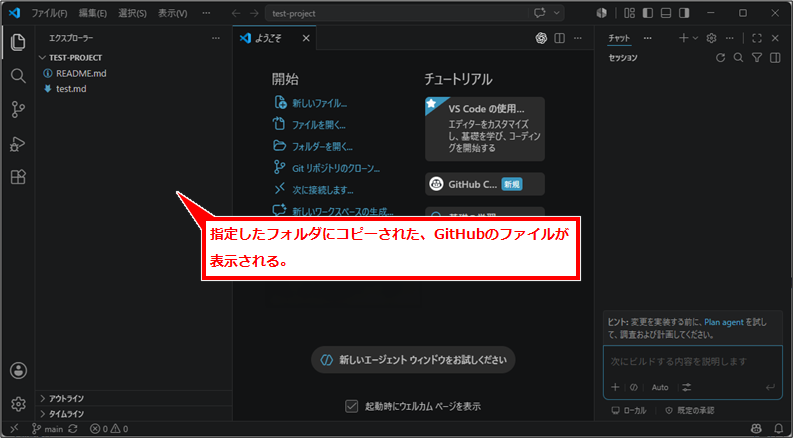
Task: Go forward with the right arrow
Action: click(254, 14)
